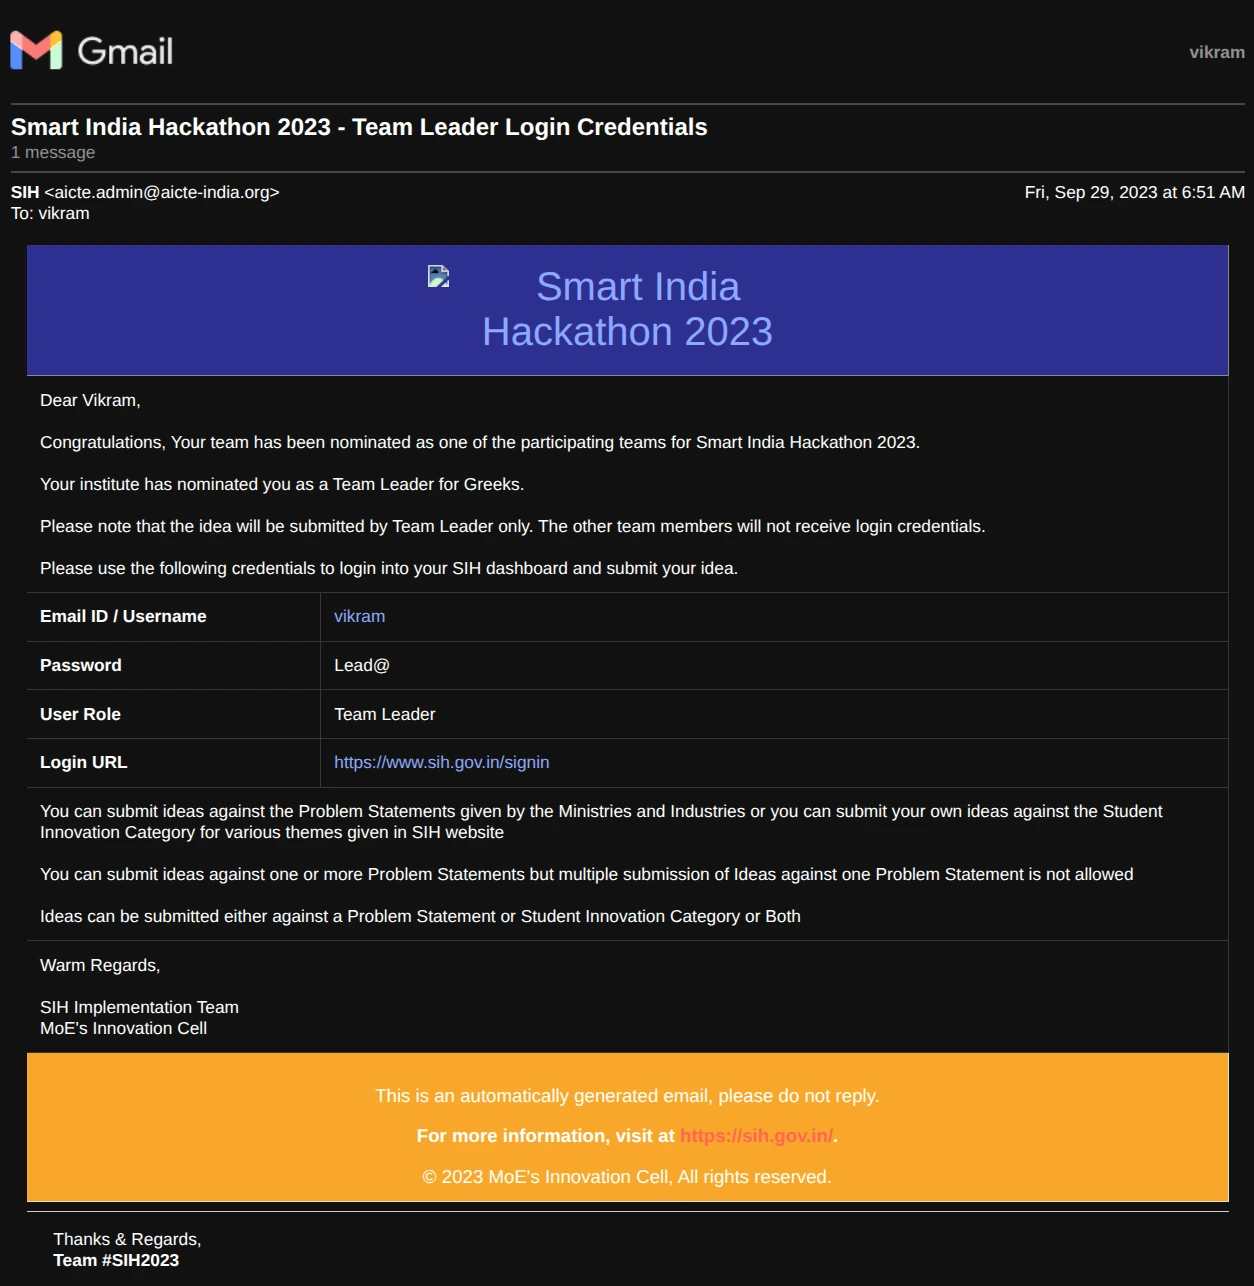
Task: Click the Fri, Sep 29, 2023 timestamp
Action: (x=1134, y=192)
